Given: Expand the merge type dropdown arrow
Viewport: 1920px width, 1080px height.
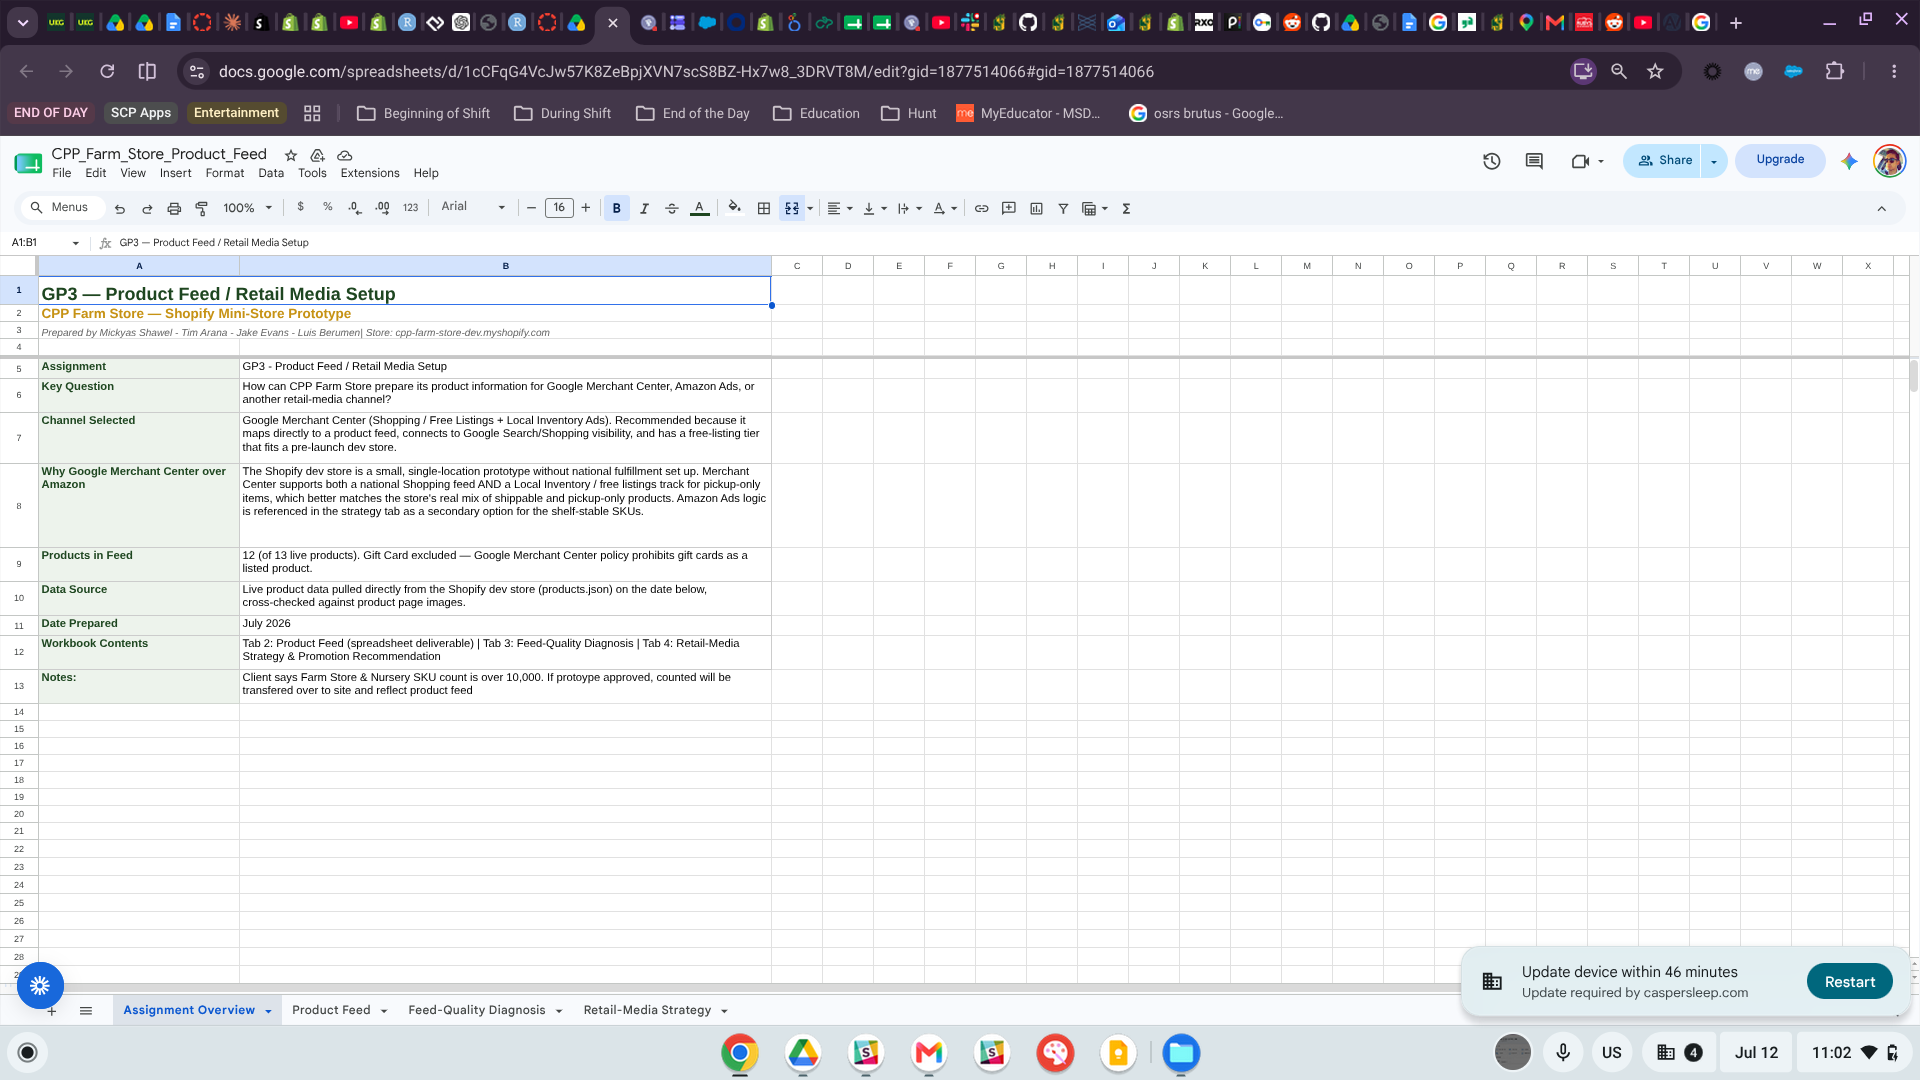Looking at the screenshot, I should 810,208.
